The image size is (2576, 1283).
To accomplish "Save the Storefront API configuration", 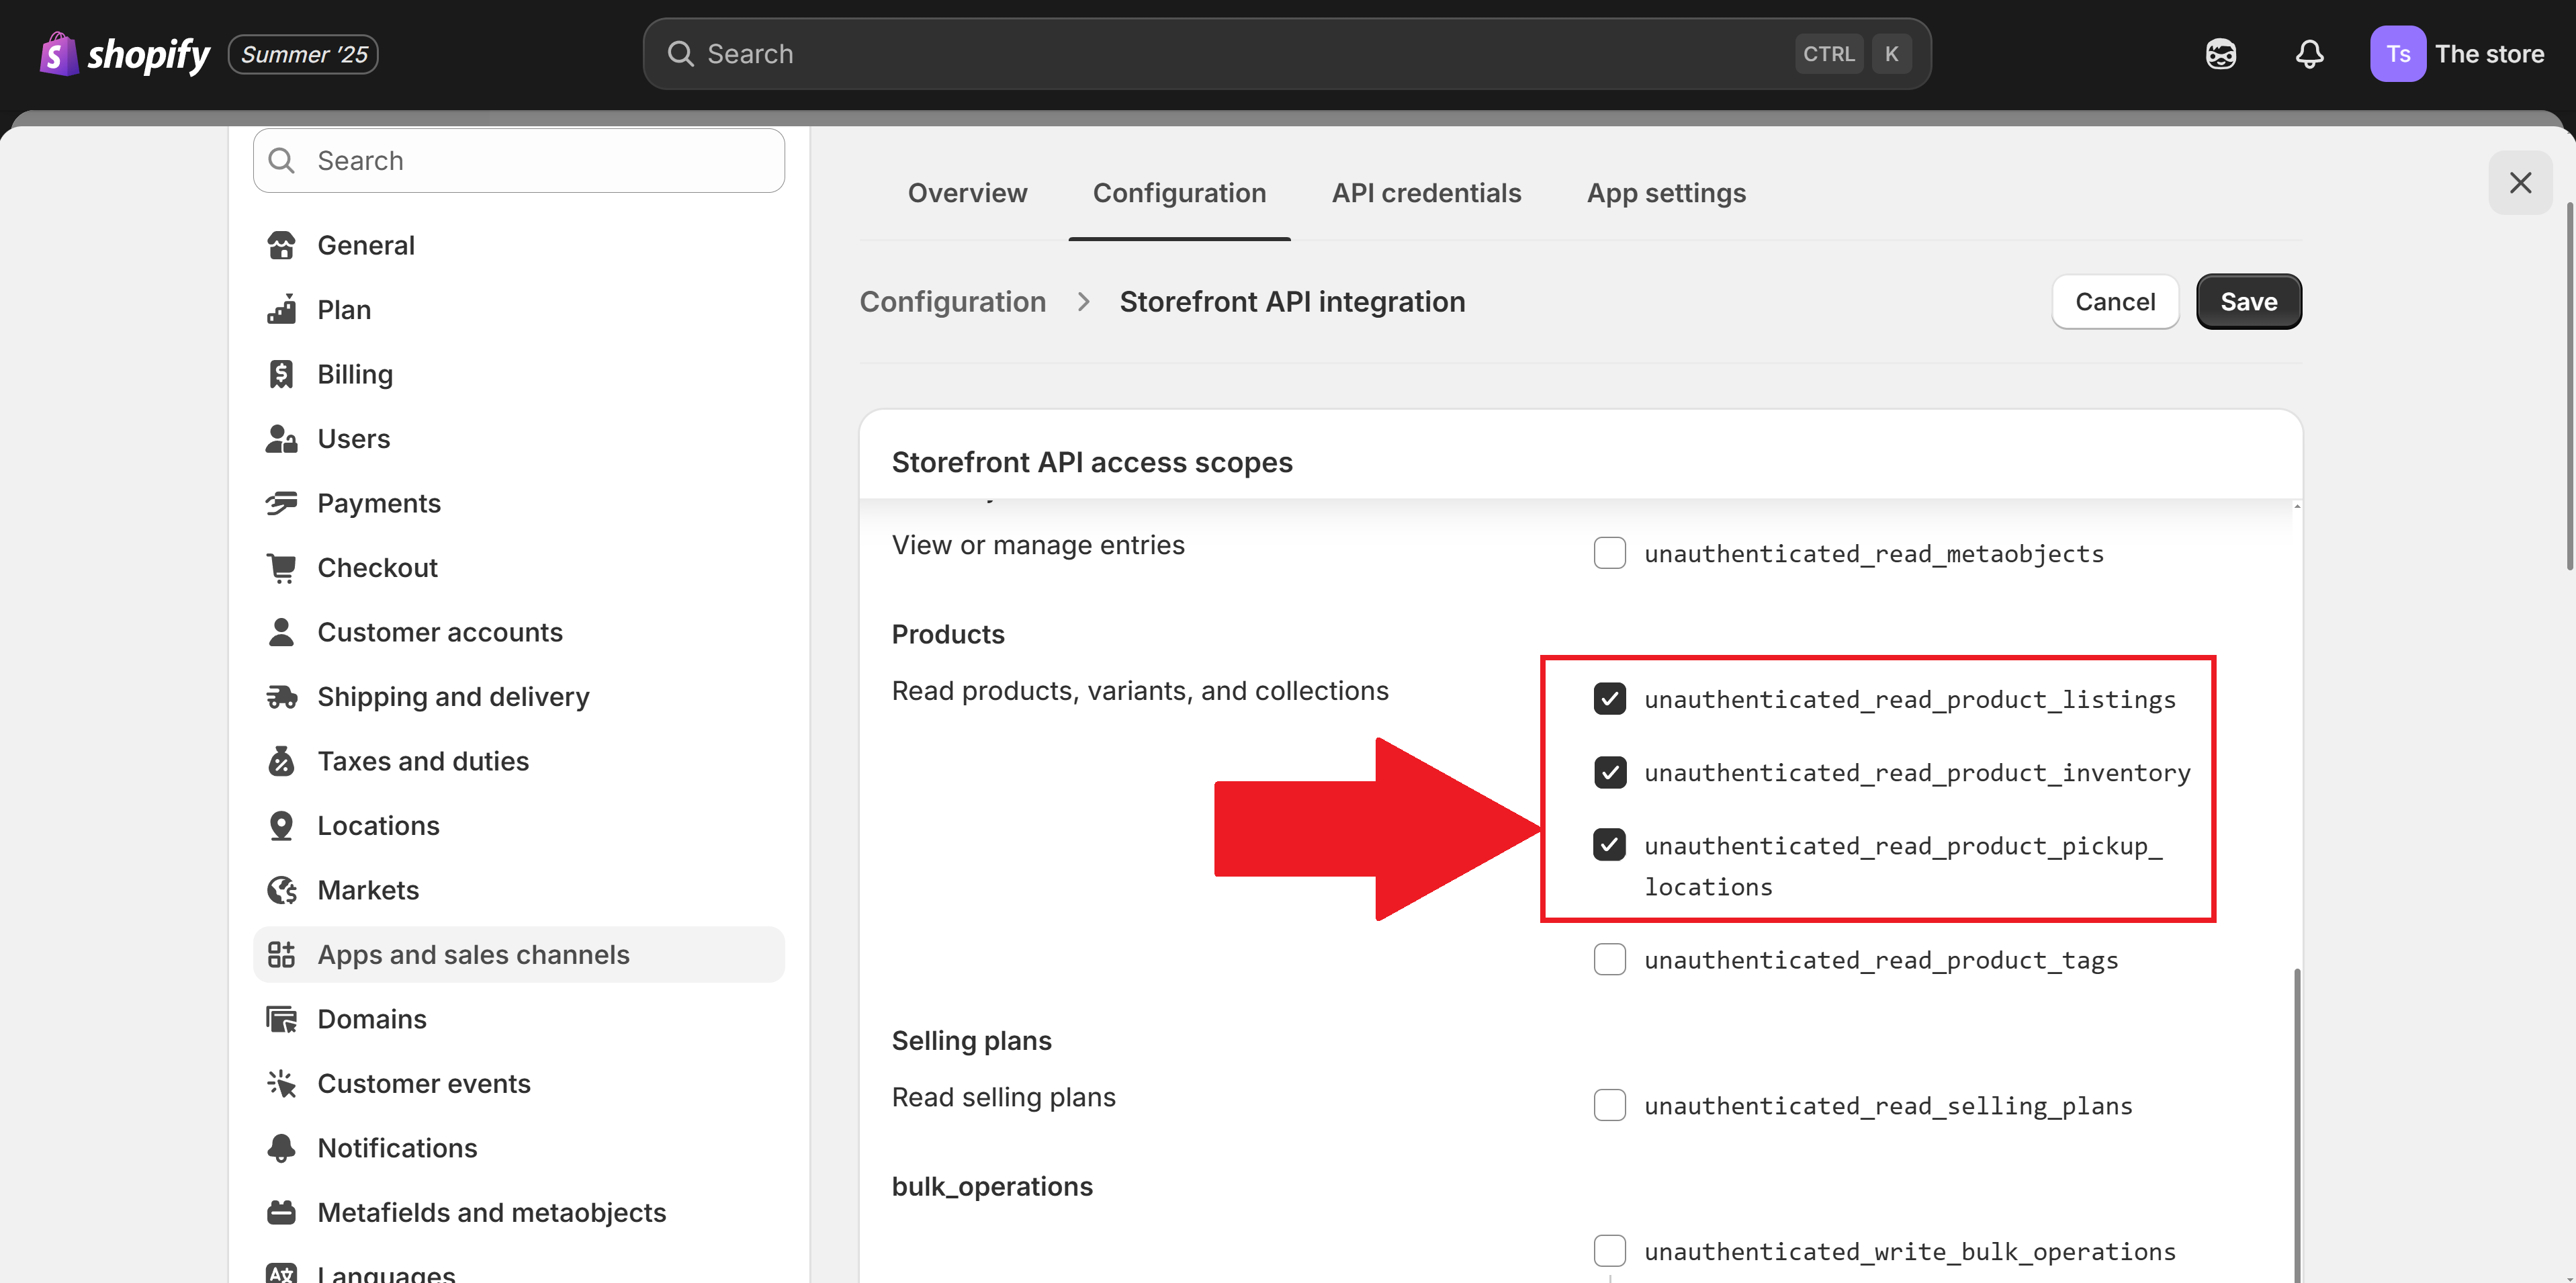I will (2248, 301).
